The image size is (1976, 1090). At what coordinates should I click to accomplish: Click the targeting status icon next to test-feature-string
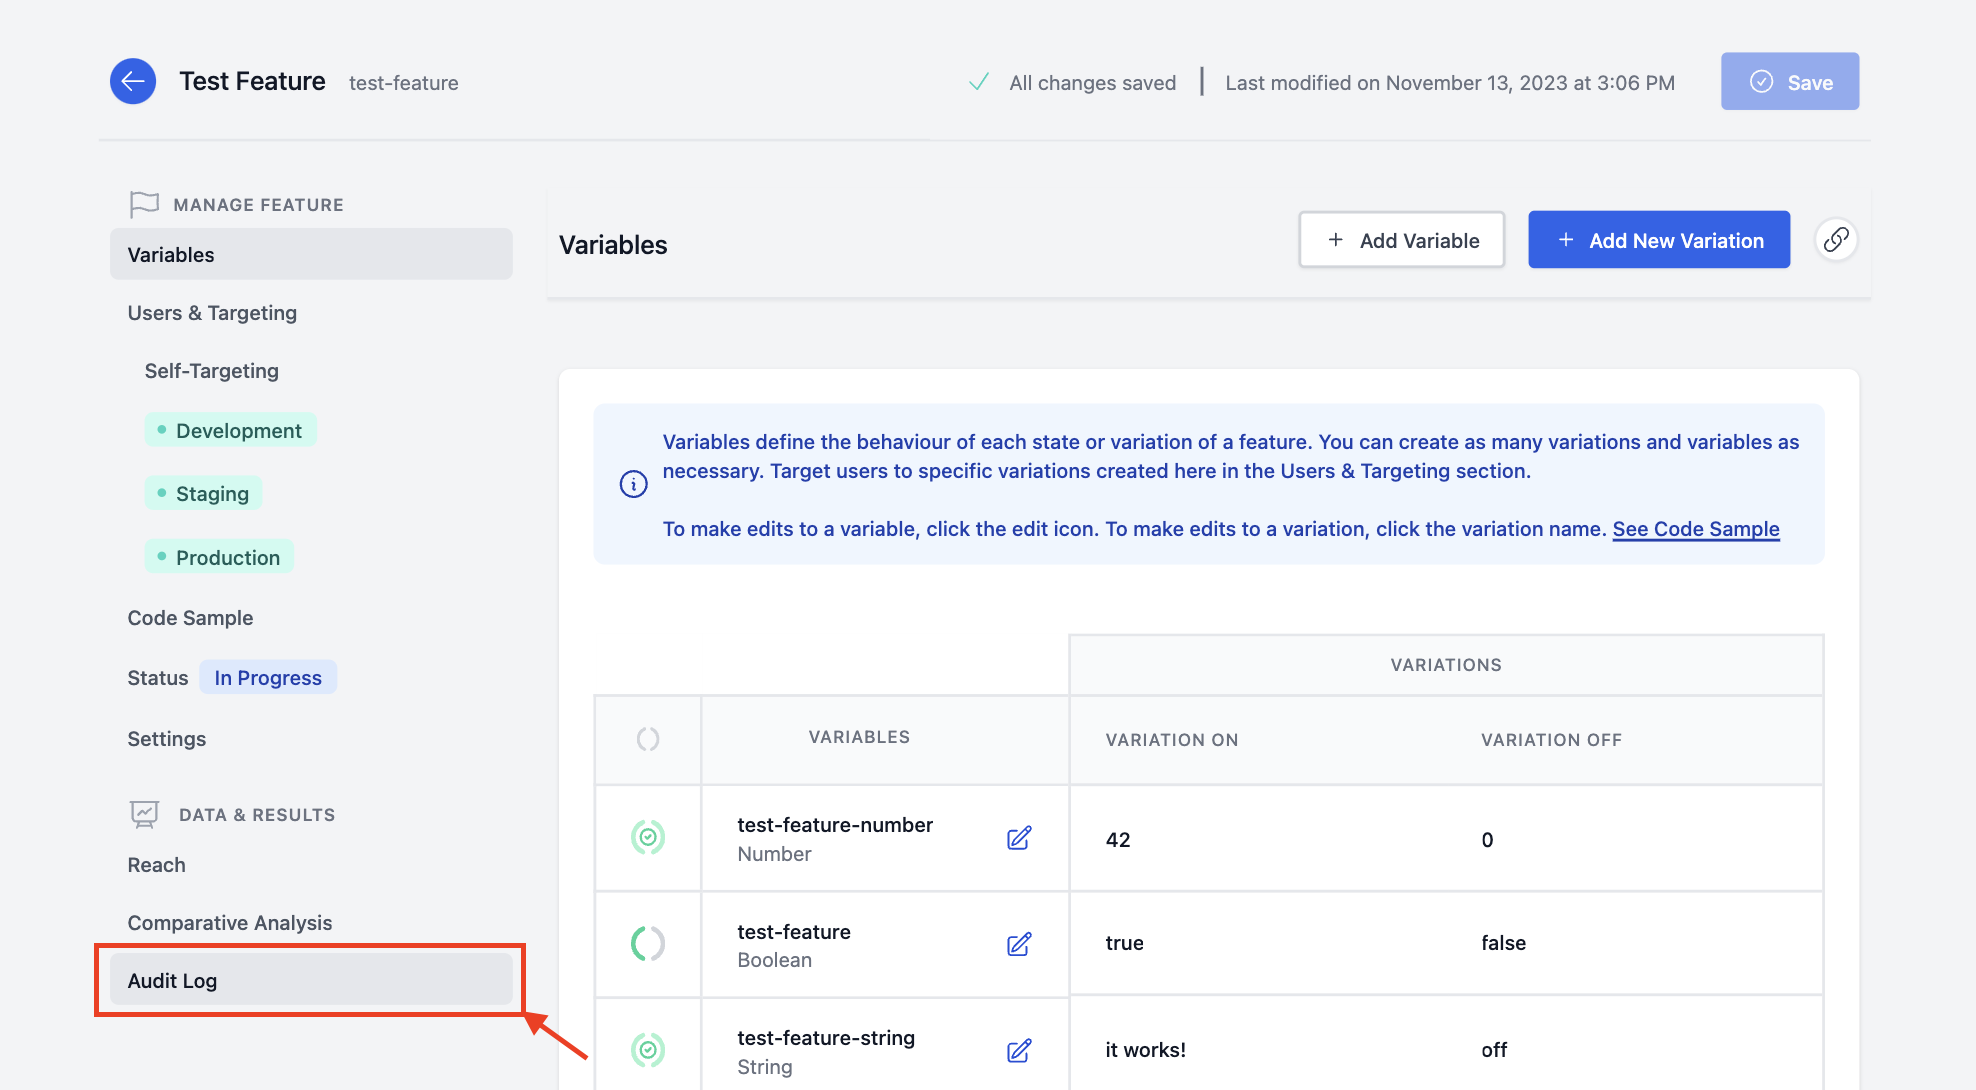point(648,1050)
